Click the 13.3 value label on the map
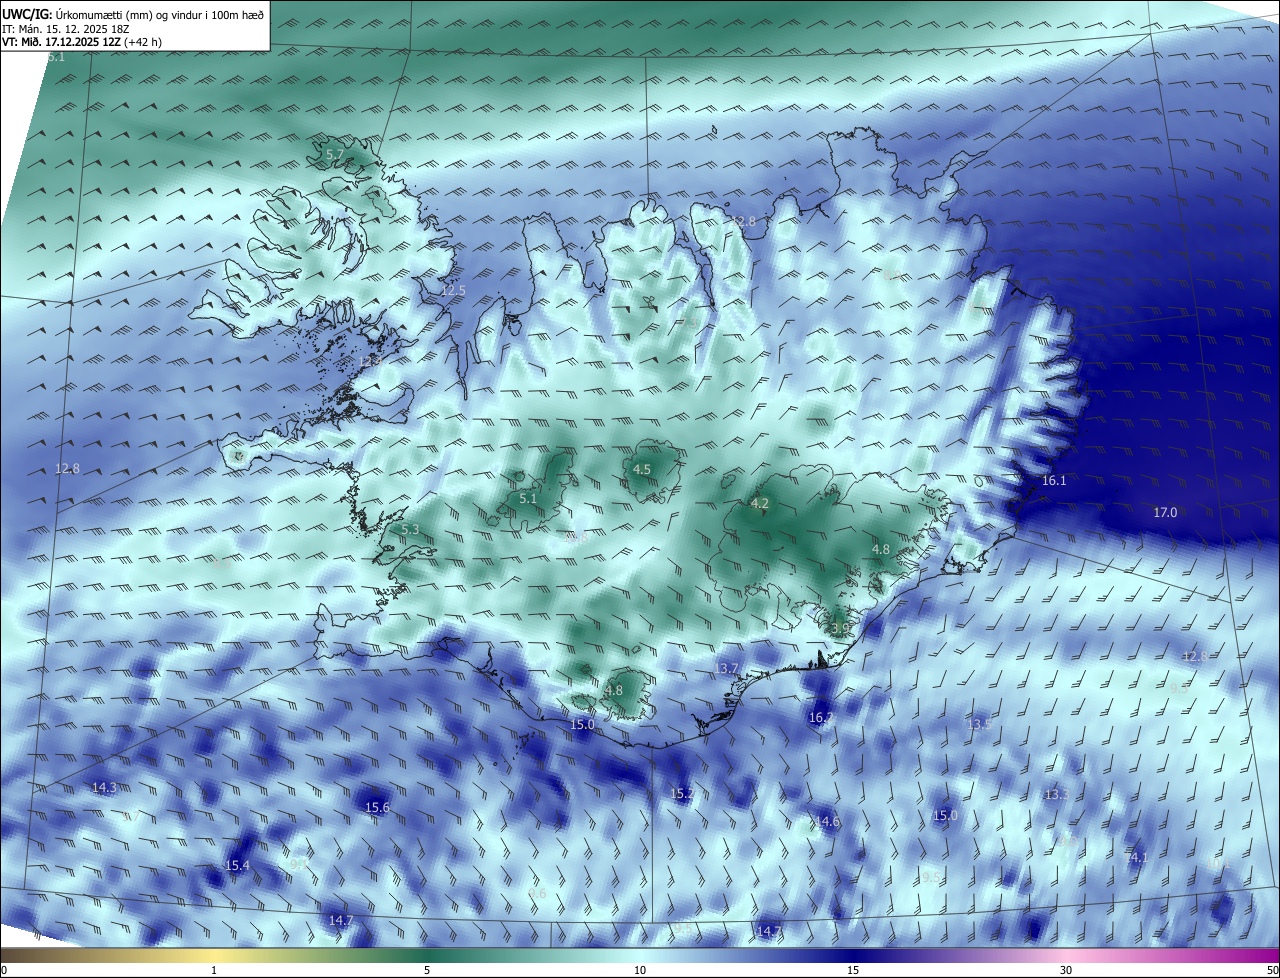Viewport: 1280px width, 978px height. click(x=1056, y=794)
